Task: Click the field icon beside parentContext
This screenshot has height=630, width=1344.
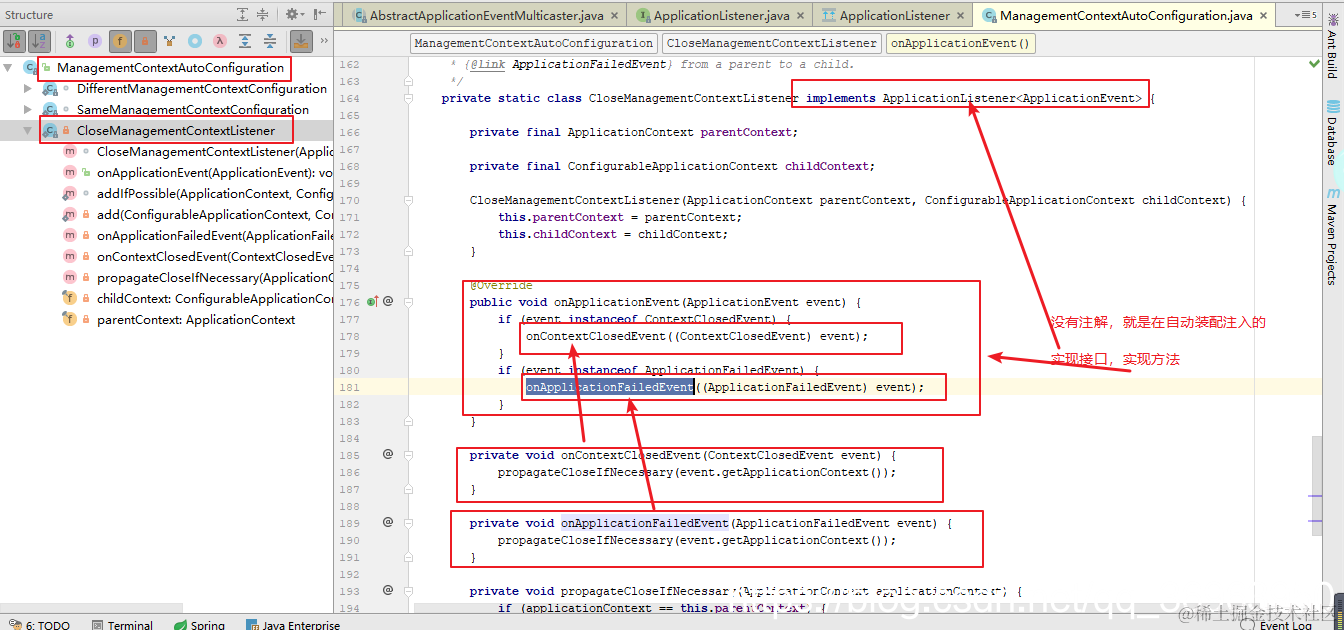Action: (x=69, y=320)
